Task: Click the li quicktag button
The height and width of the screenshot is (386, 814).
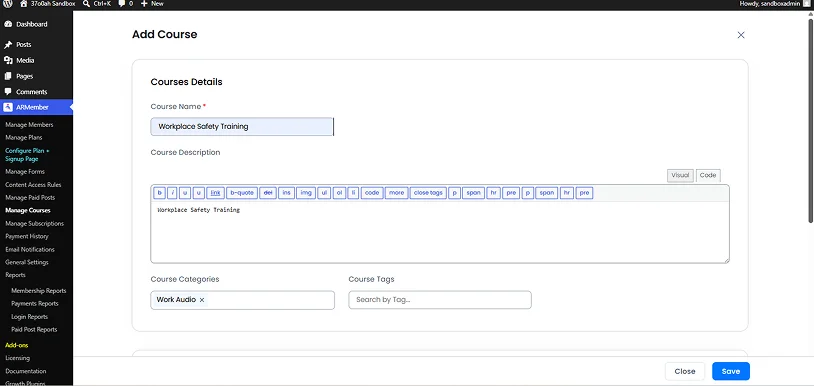Action: [x=354, y=193]
